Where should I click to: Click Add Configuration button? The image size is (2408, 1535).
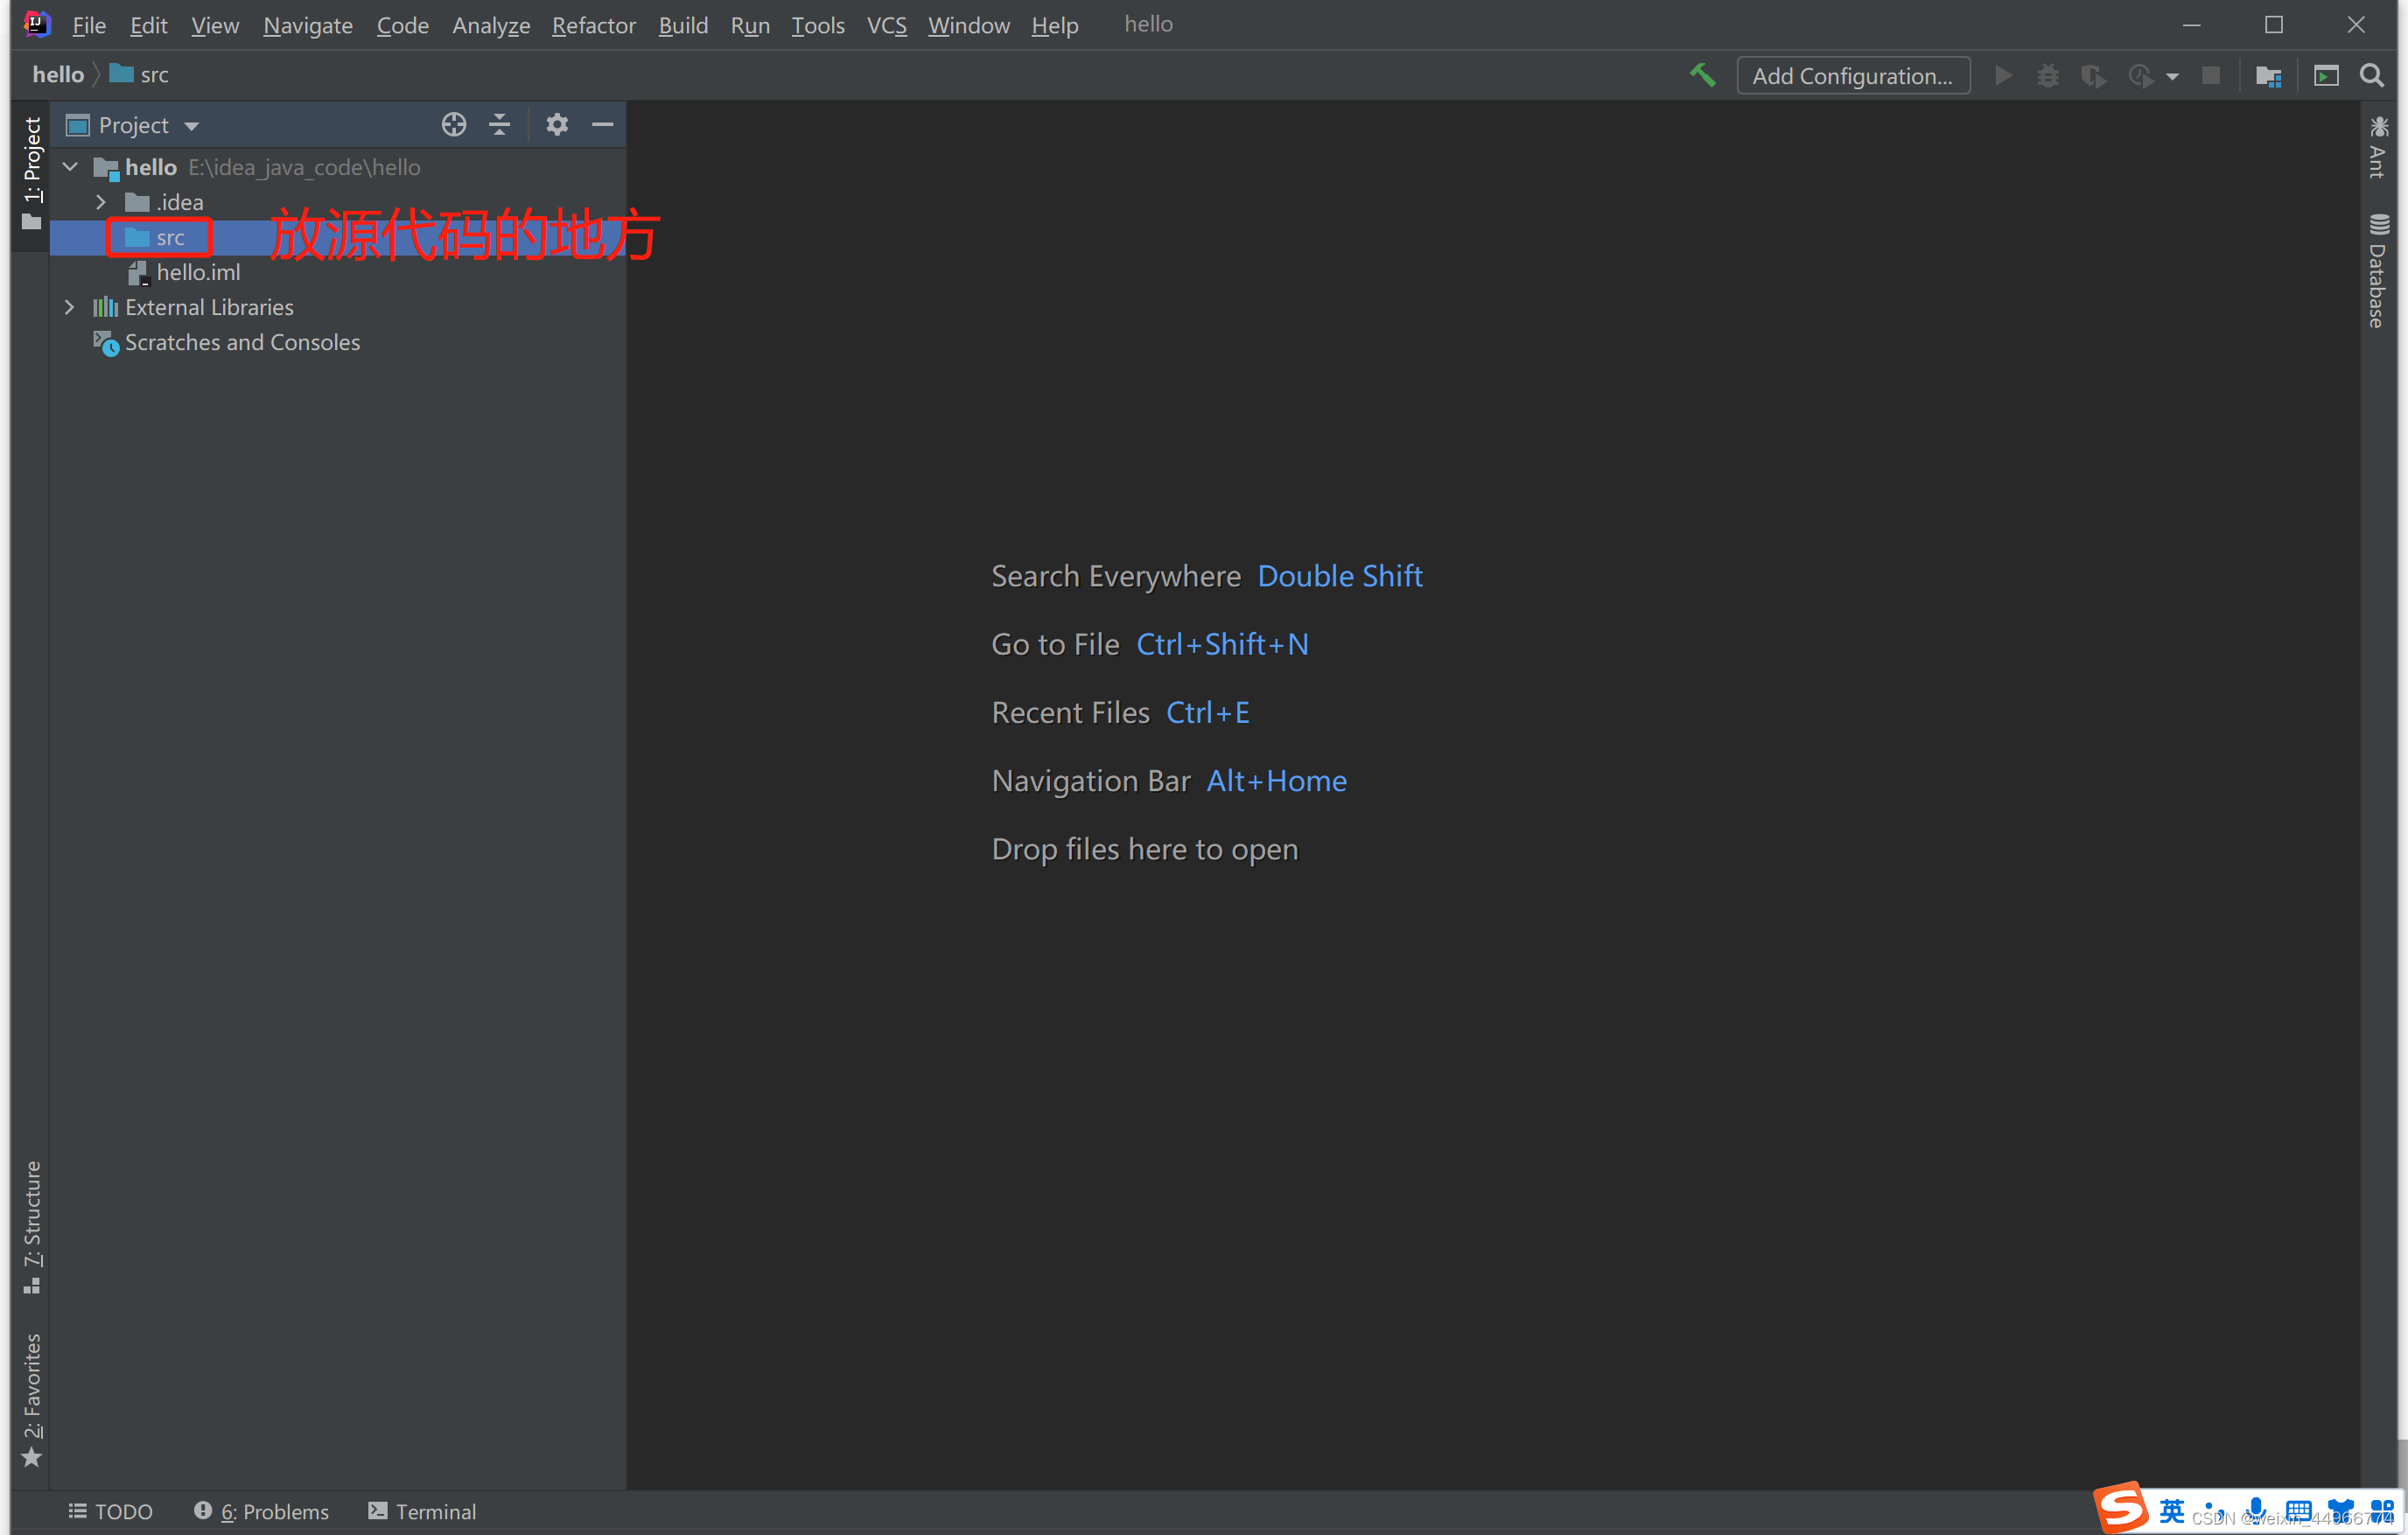pos(1852,76)
